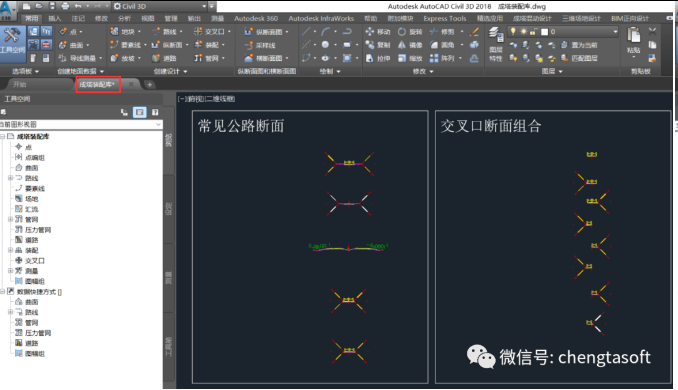Open the 插入 ribbon tab
Screen dimensions: 678x390
pyautogui.click(x=54, y=18)
